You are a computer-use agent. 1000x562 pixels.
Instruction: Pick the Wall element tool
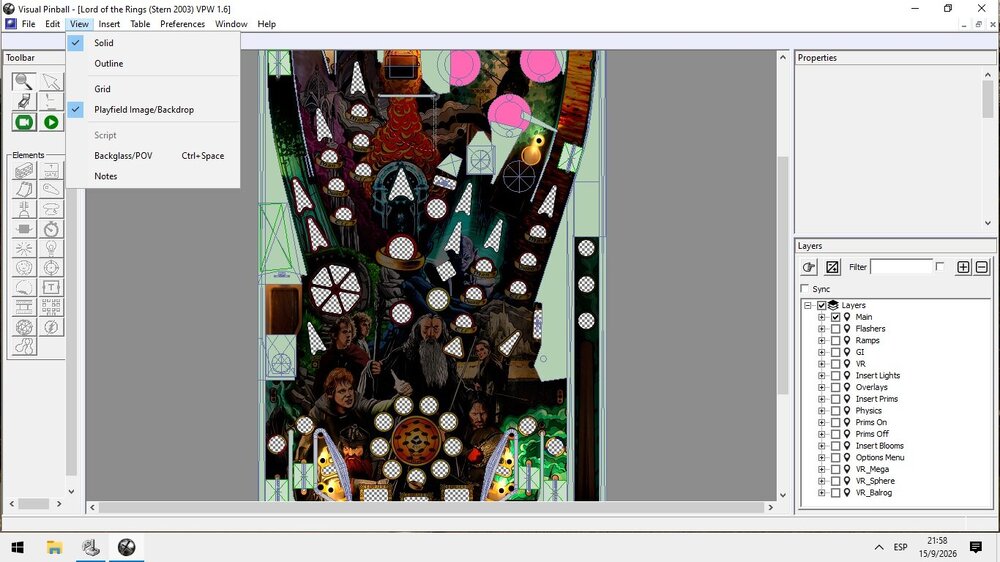tap(24, 170)
